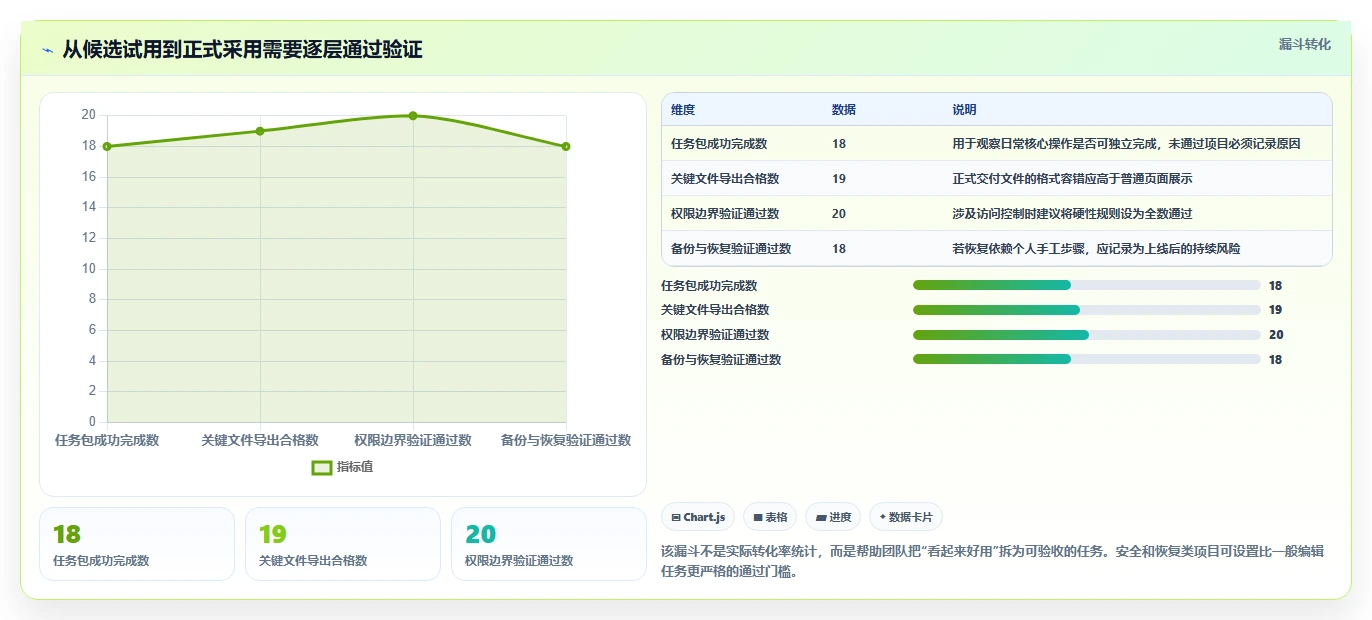This screenshot has width=1372, height=620.
Task: Click the 数据卡片 tag chip
Action: (906, 517)
